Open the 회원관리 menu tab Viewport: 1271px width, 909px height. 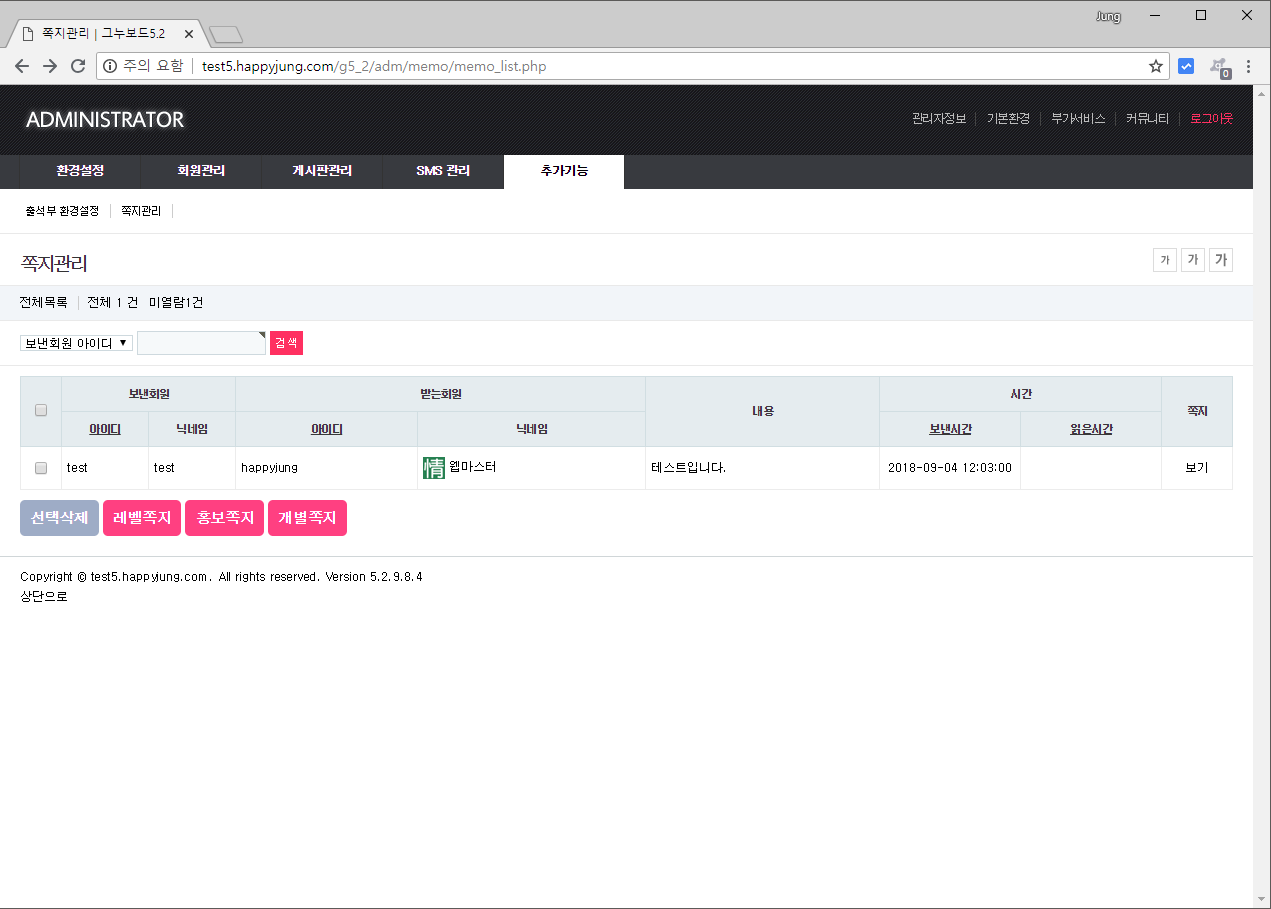click(201, 171)
